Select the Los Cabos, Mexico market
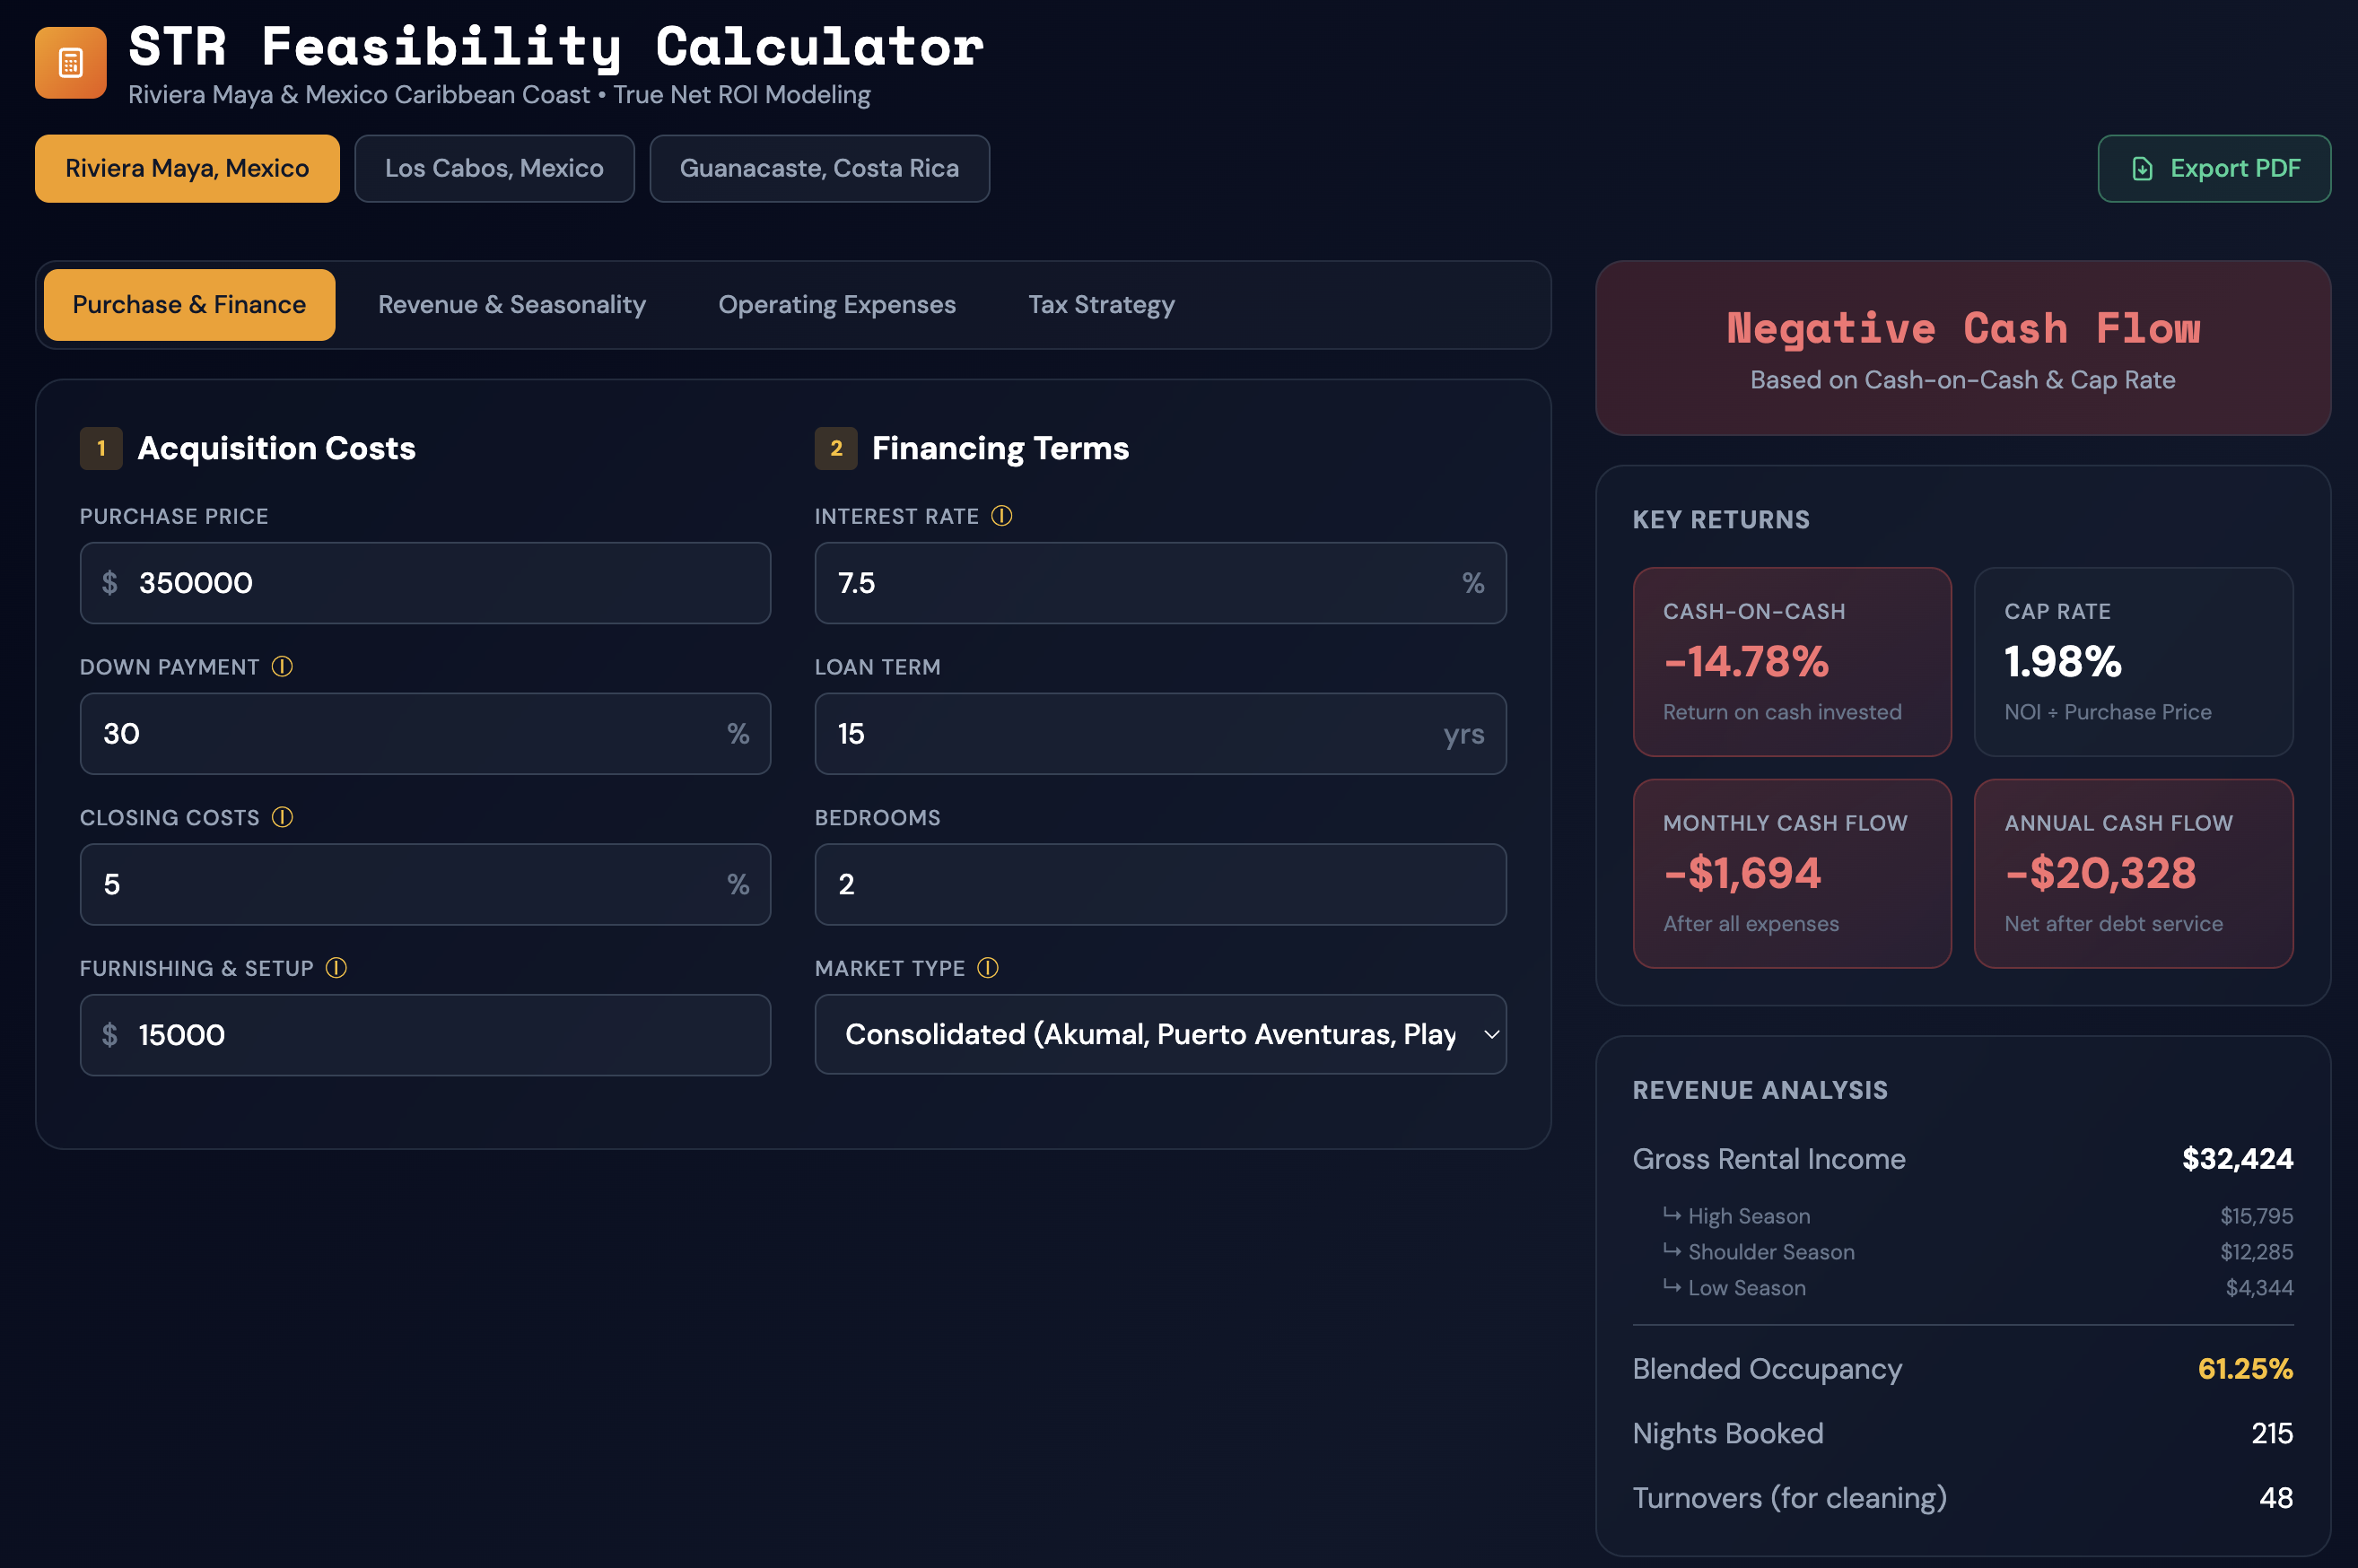The image size is (2358, 1568). click(494, 168)
